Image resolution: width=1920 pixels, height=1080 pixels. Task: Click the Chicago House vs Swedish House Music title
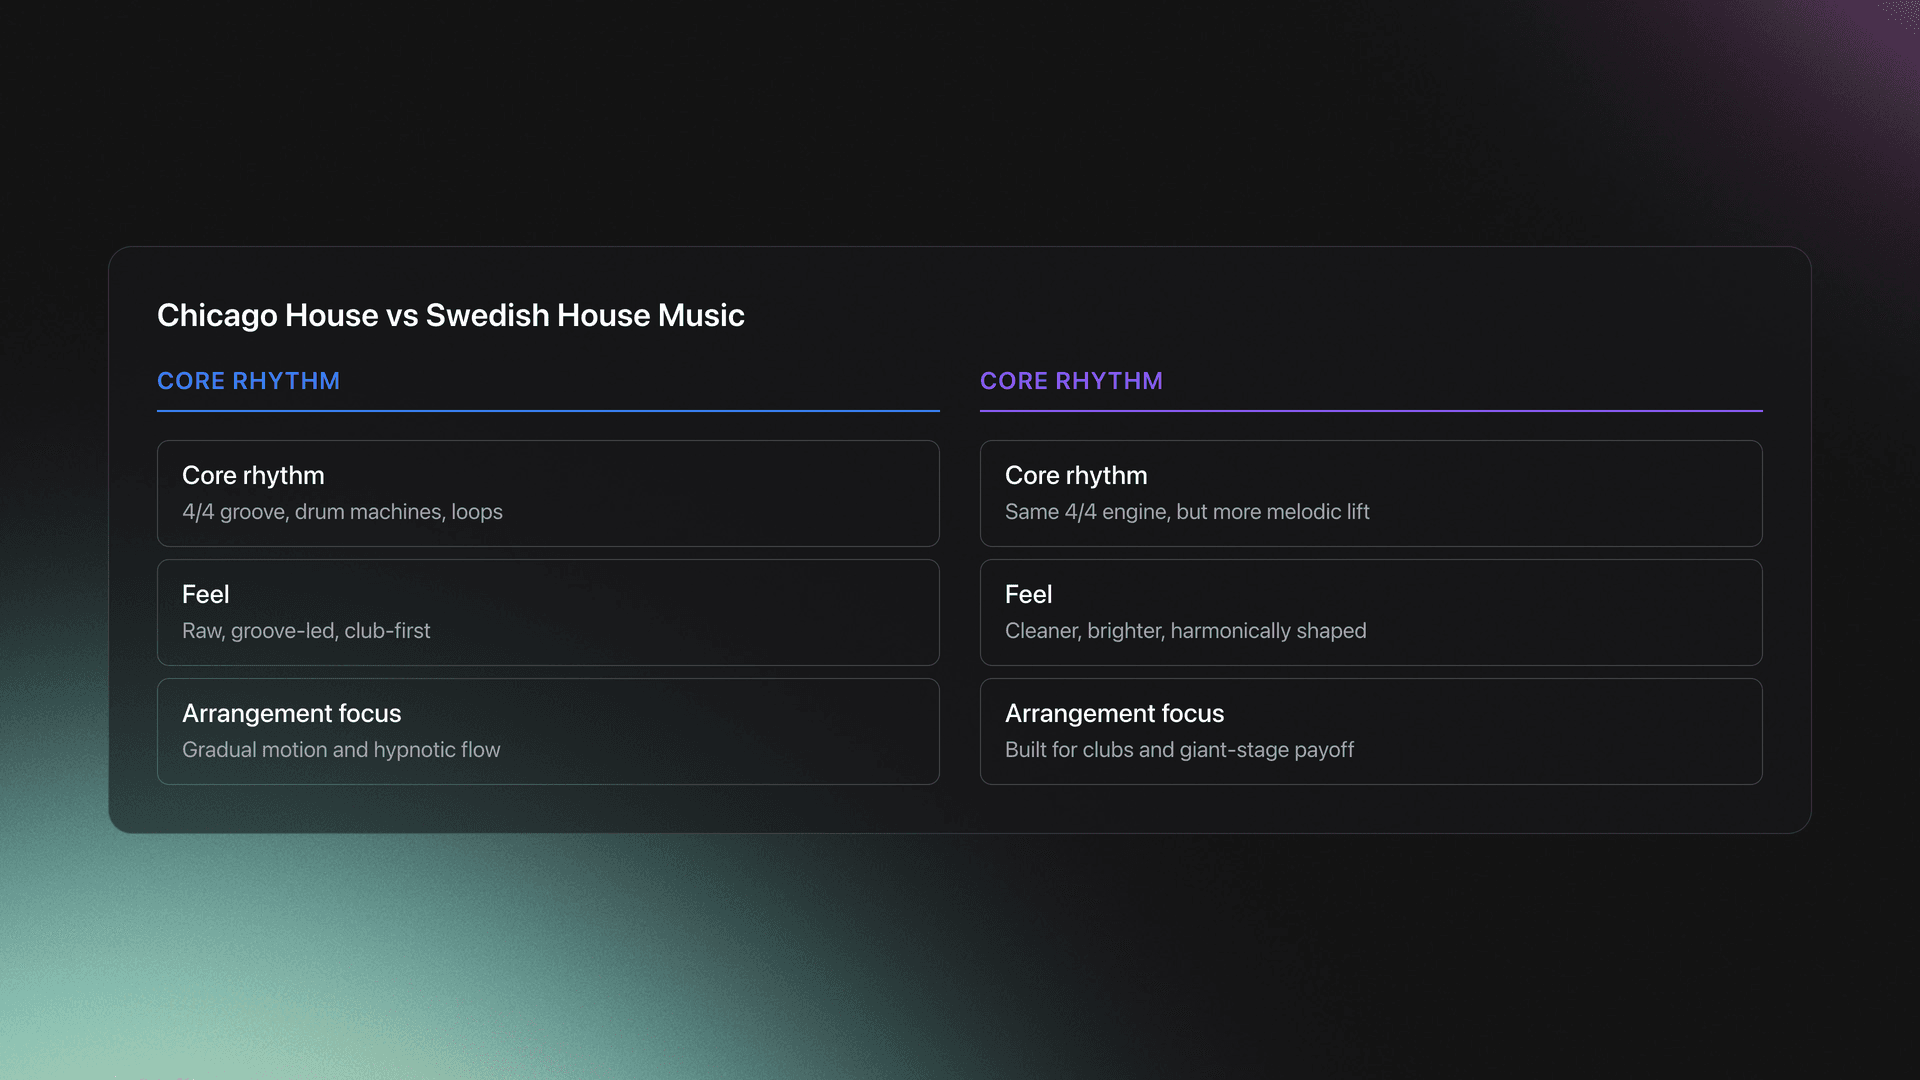coord(450,315)
